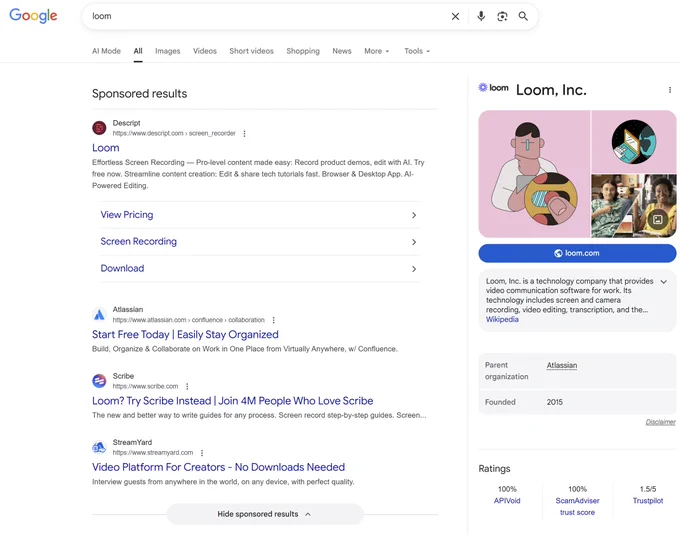The image size is (680, 535).
Task: Click chevron beside Download
Action: coord(414,269)
